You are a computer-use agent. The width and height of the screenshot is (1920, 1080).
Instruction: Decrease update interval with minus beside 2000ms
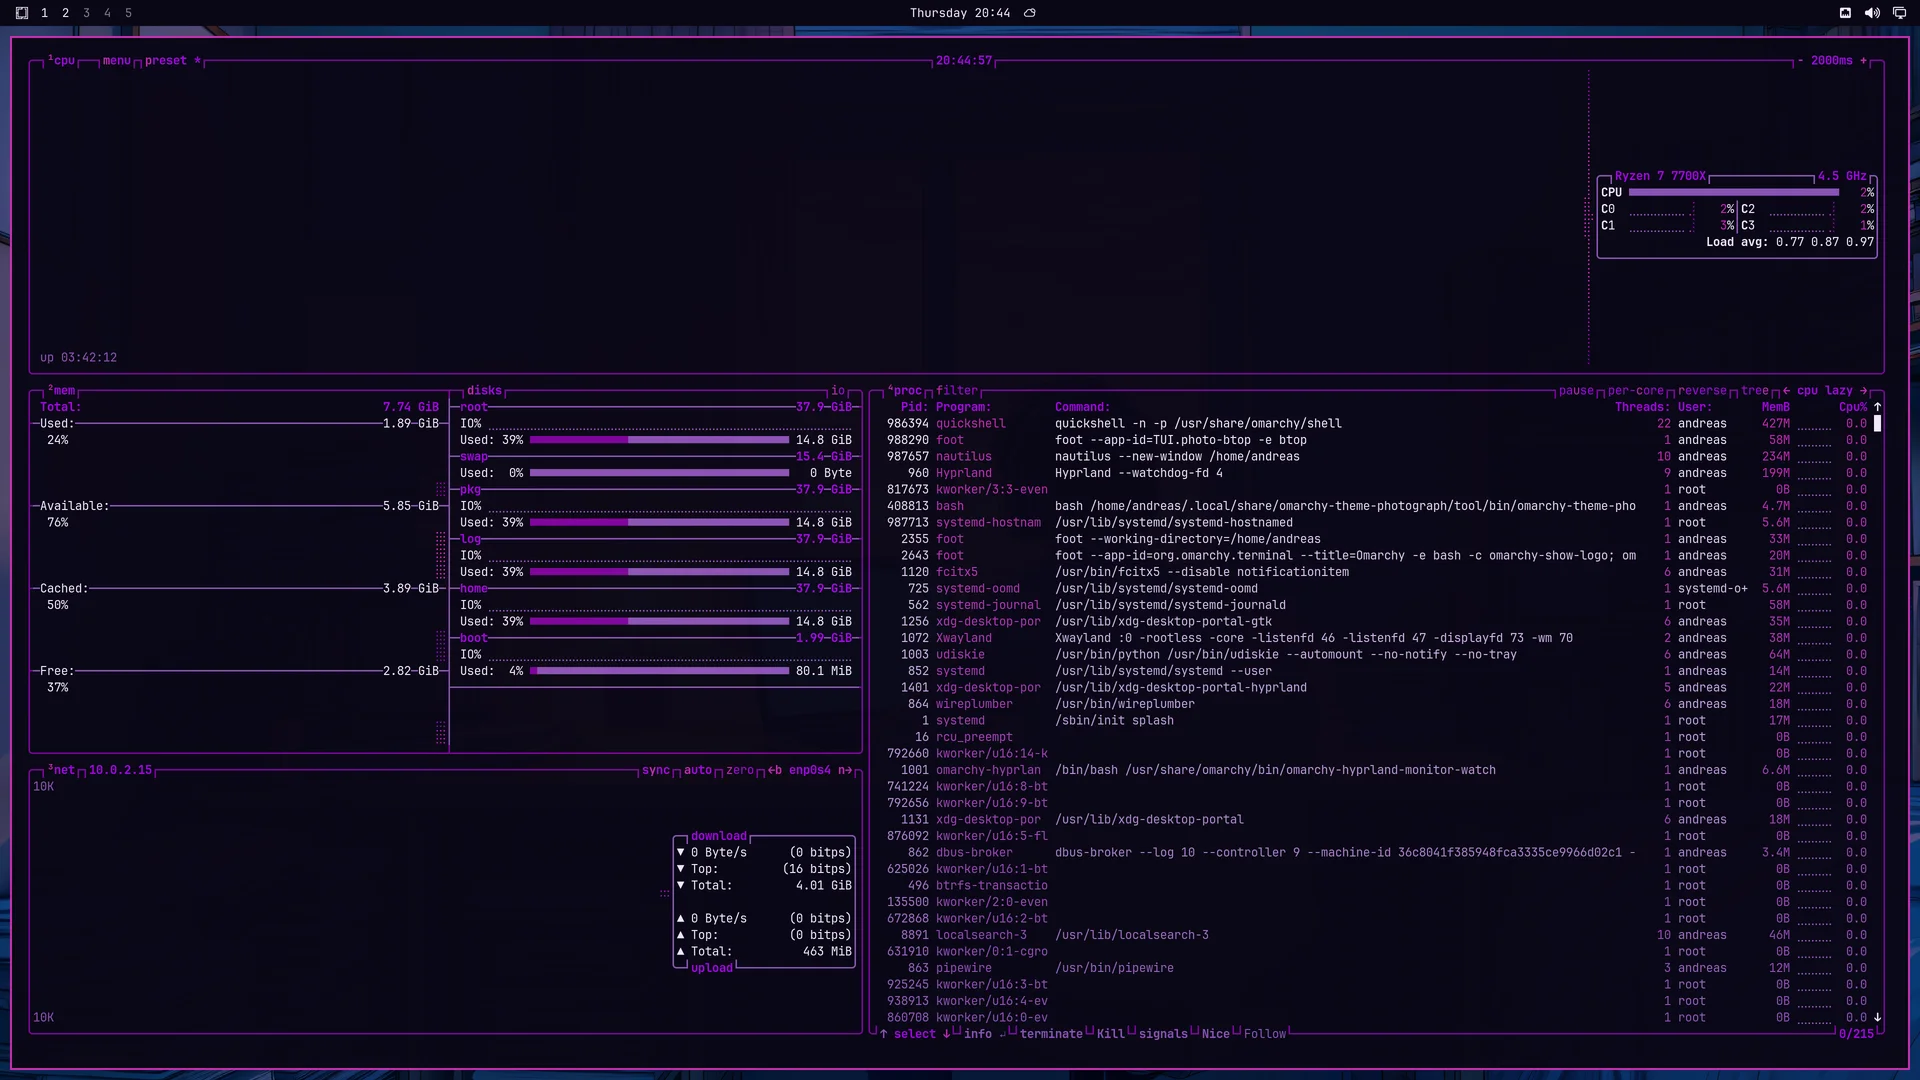(x=1800, y=61)
